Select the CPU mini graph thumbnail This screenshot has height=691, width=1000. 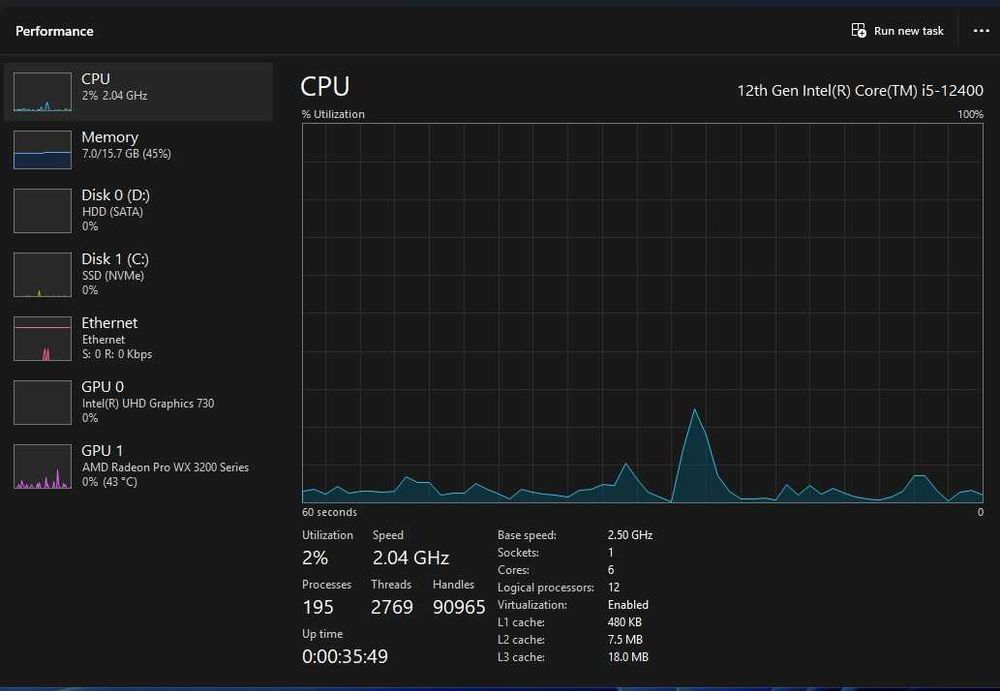42,92
